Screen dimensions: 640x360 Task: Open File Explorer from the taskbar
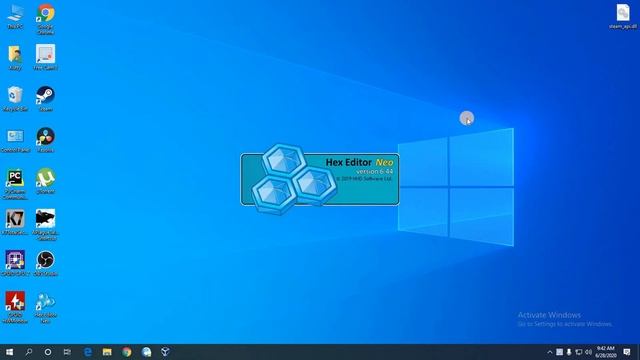coord(107,352)
